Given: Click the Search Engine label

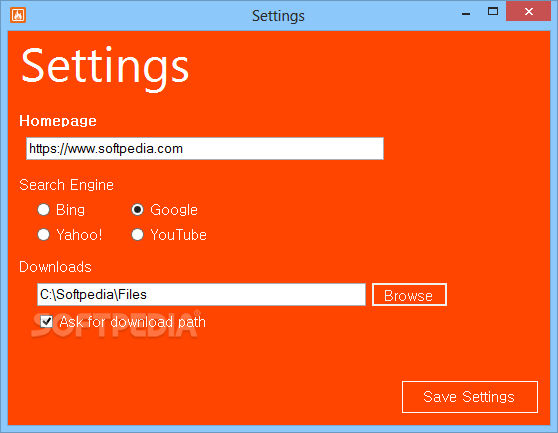Looking at the screenshot, I should point(67,185).
